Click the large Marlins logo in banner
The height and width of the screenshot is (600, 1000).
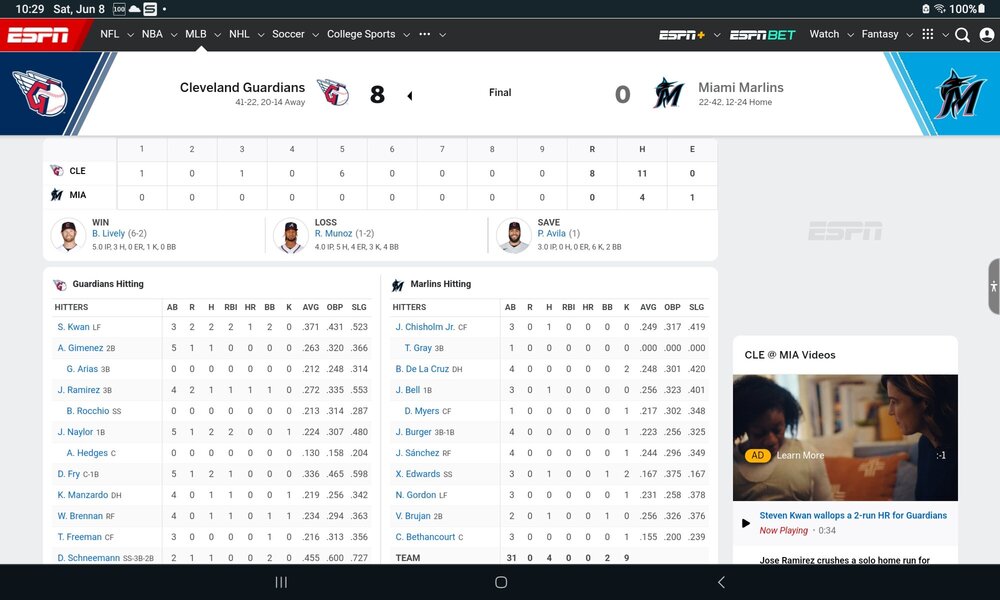[x=960, y=94]
